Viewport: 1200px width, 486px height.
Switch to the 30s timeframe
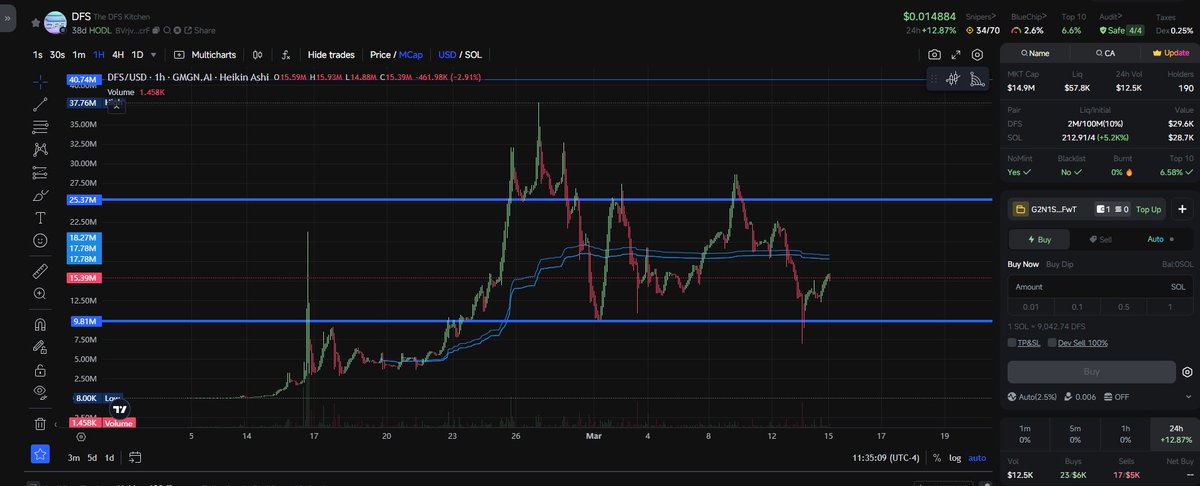point(57,55)
